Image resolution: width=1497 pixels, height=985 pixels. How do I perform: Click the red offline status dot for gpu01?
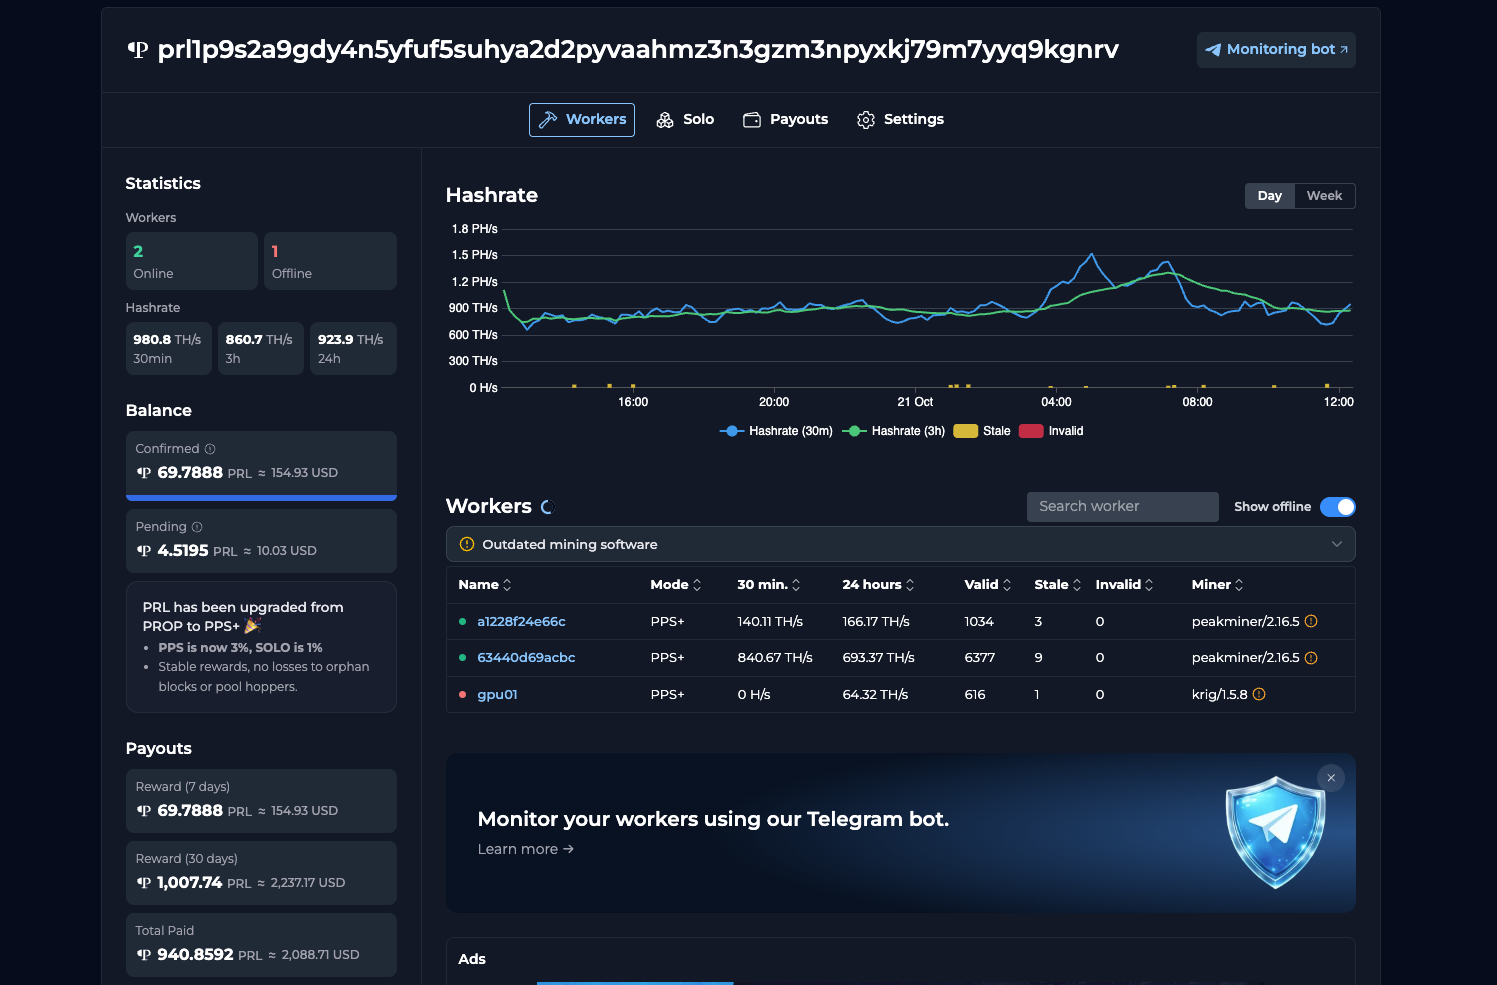[x=462, y=694]
